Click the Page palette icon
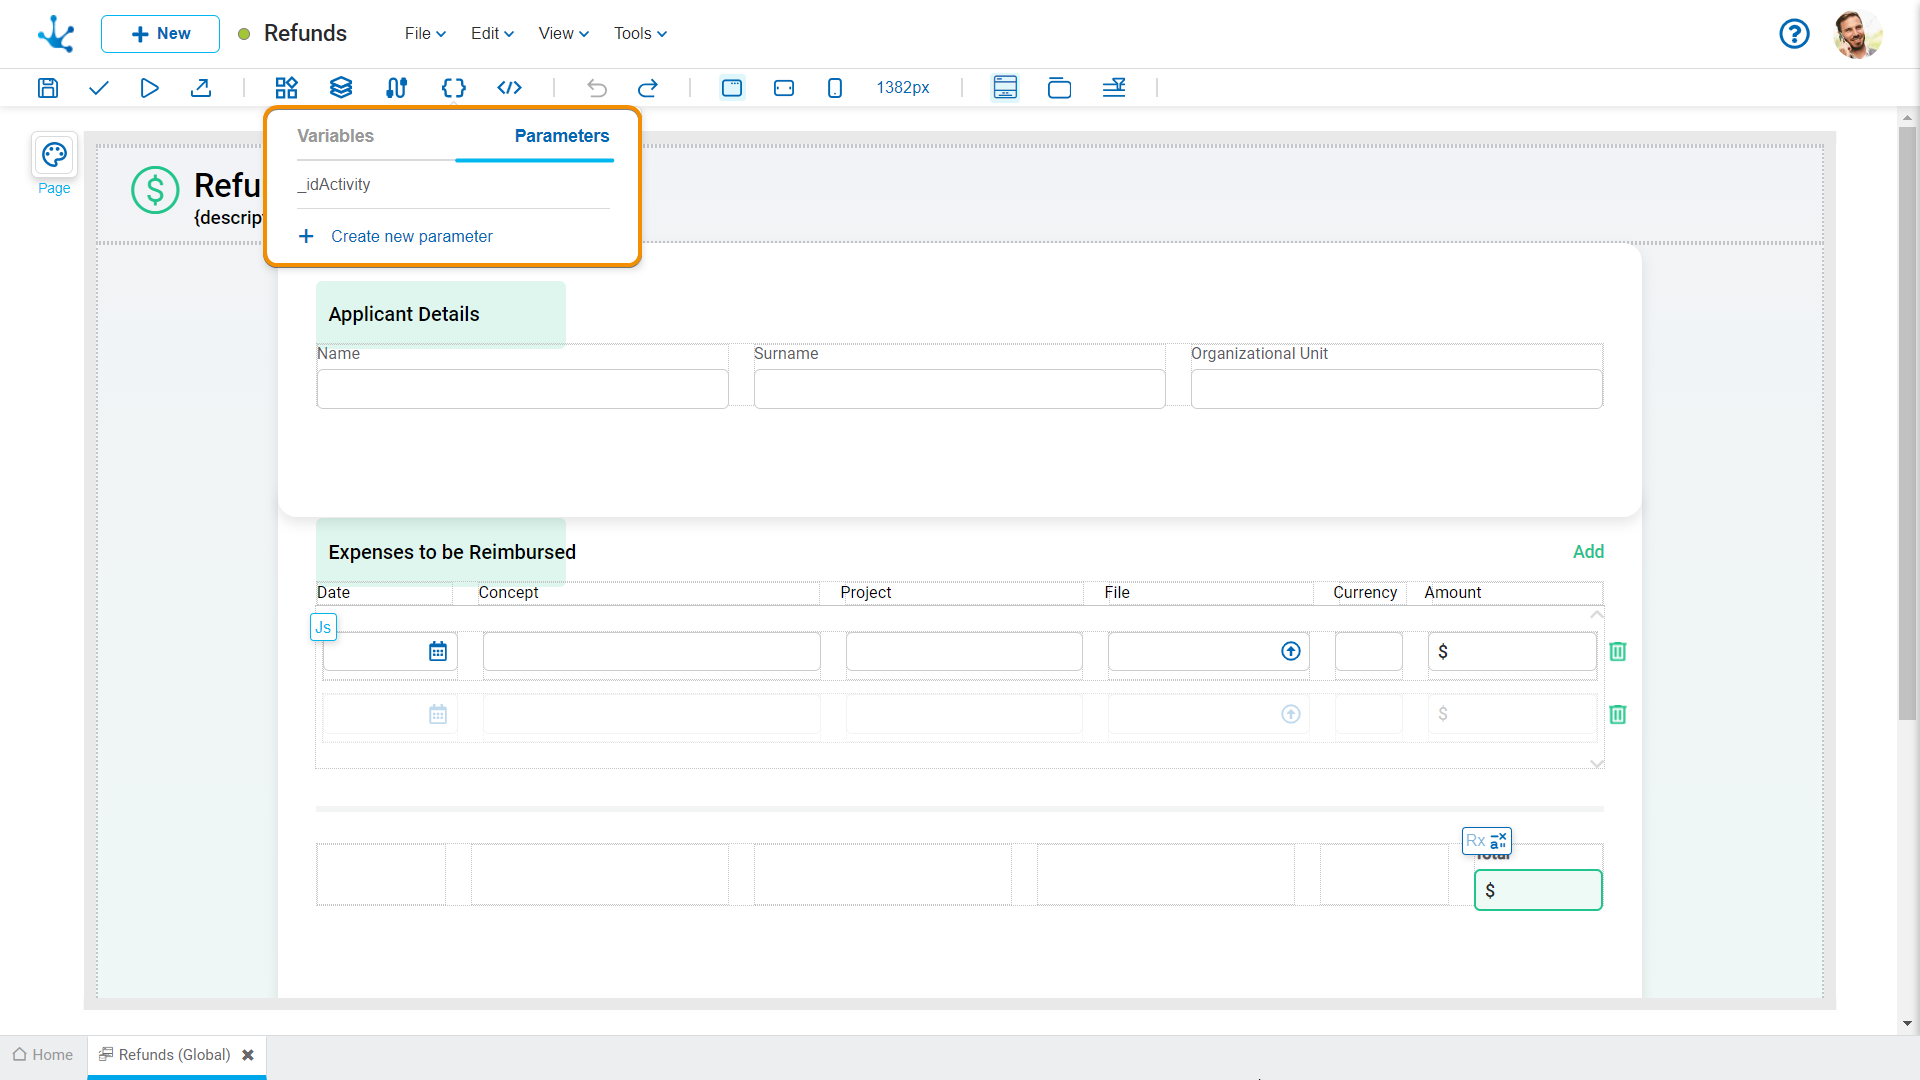 [54, 155]
